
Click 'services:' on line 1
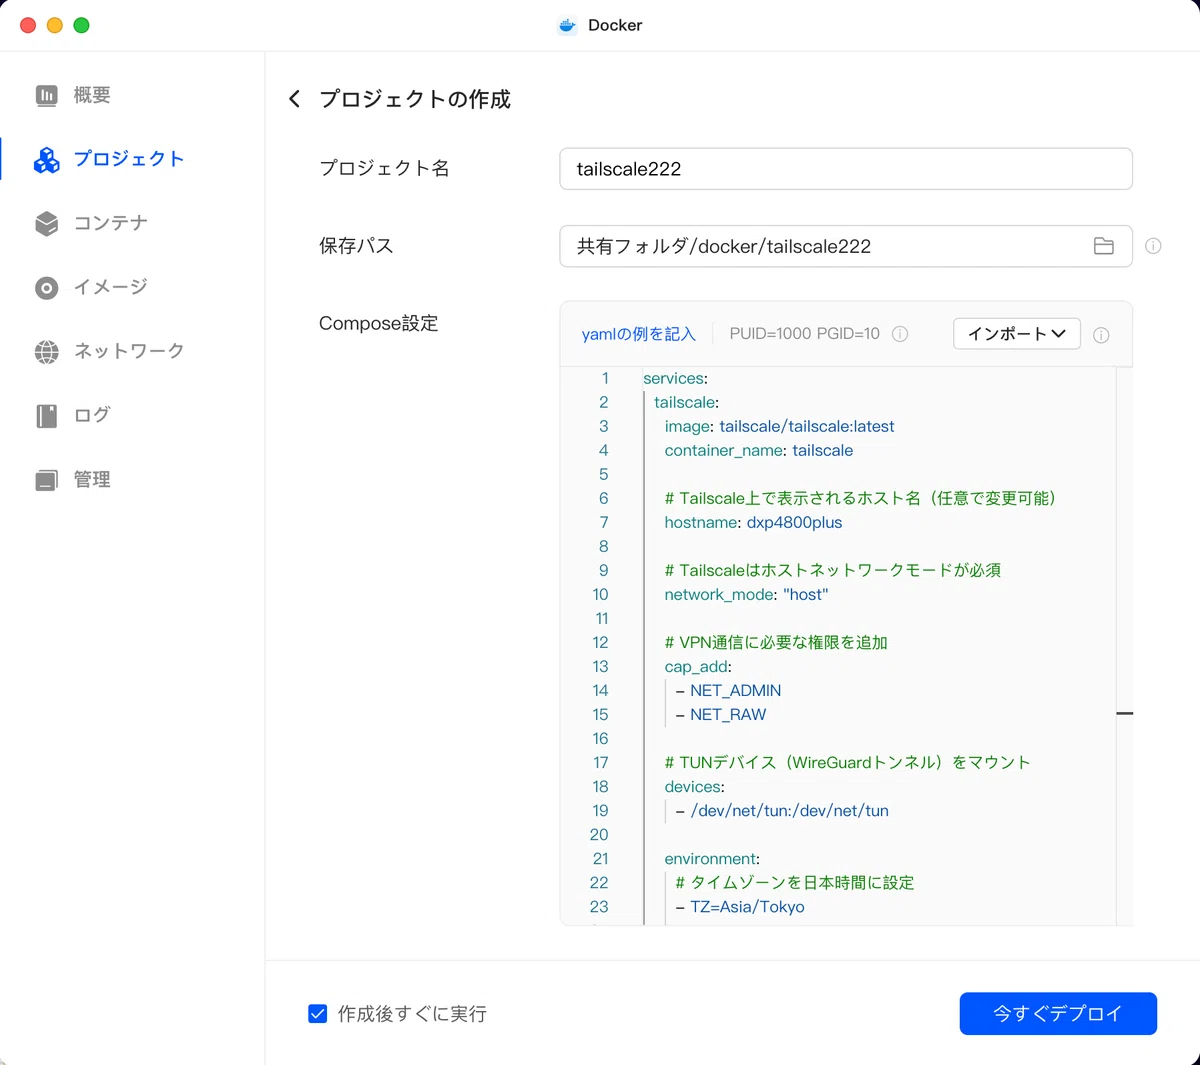[x=675, y=378]
